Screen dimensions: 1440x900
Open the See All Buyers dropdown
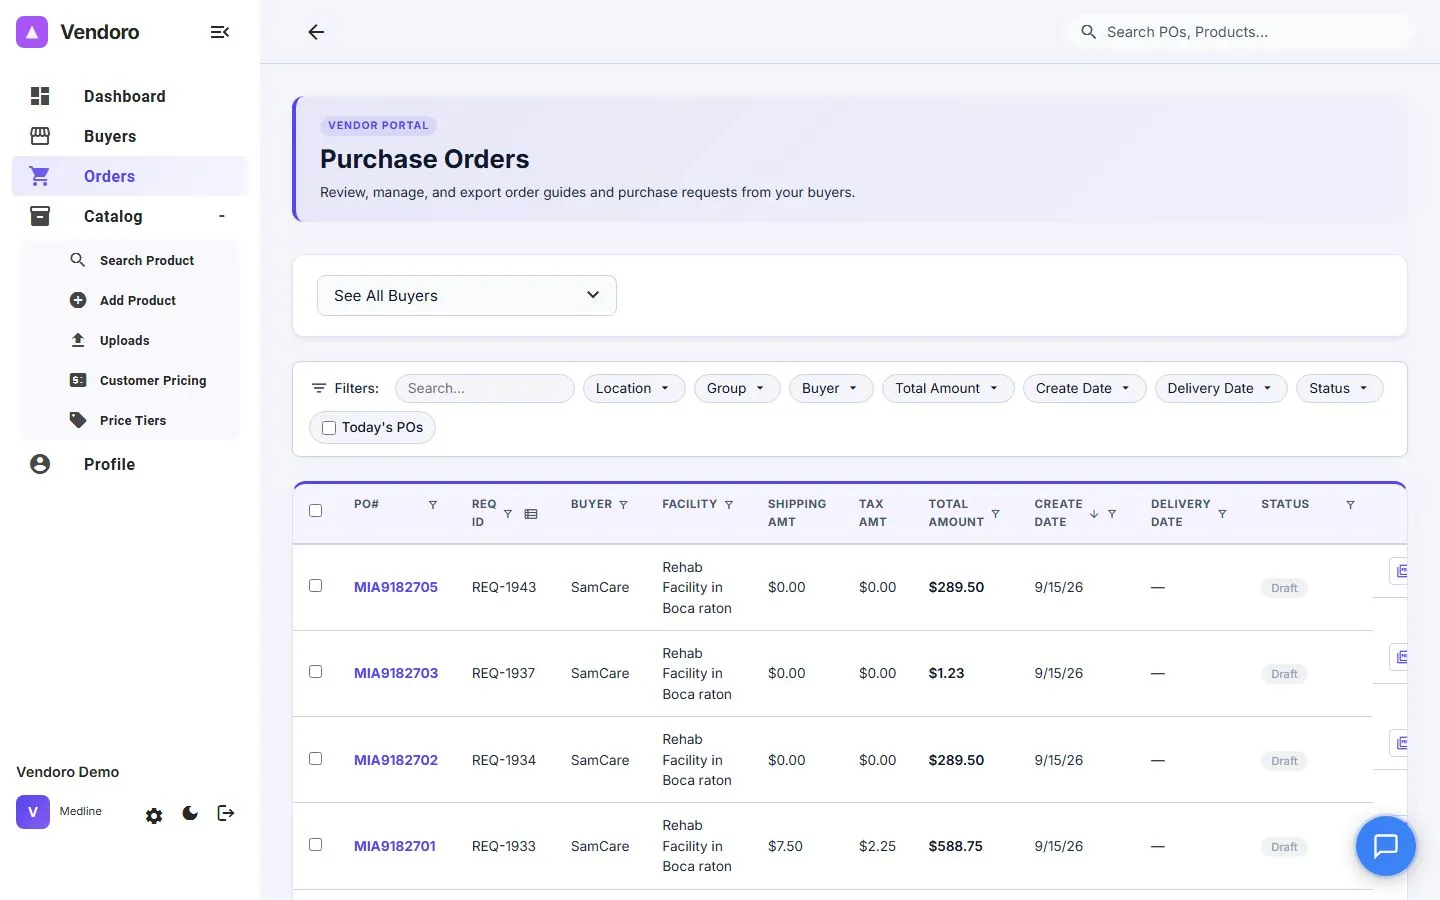(467, 296)
